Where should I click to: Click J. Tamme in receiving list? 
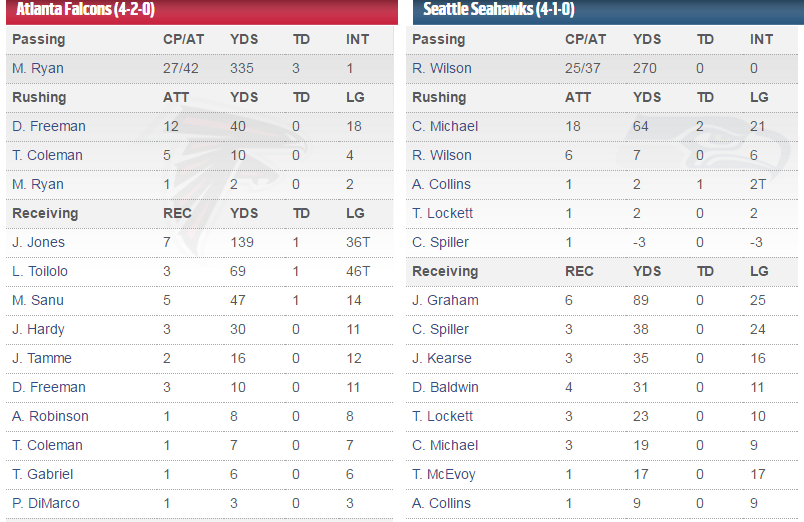(x=41, y=358)
